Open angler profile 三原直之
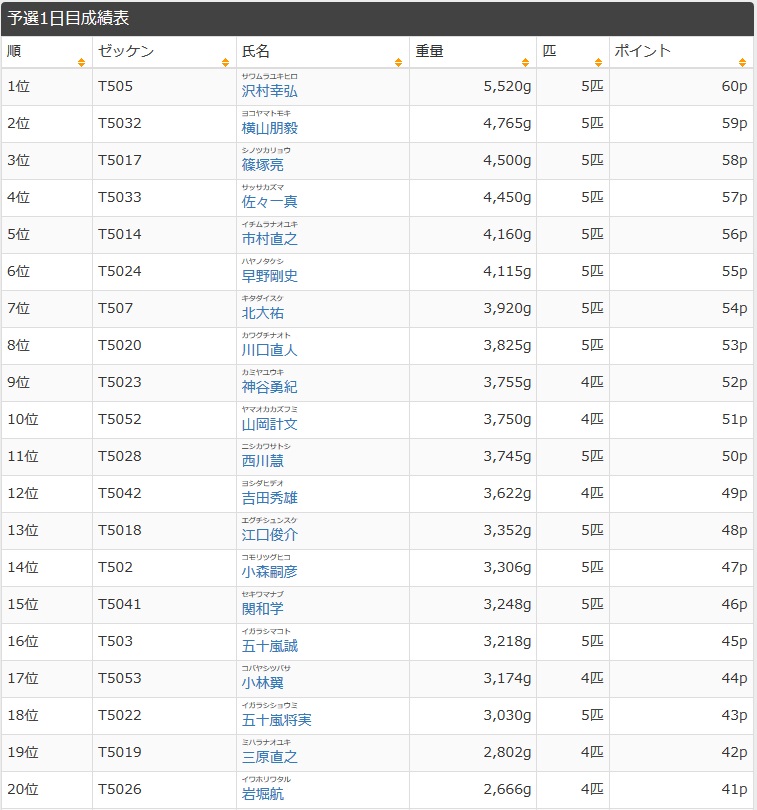757x810 pixels. pyautogui.click(x=270, y=757)
